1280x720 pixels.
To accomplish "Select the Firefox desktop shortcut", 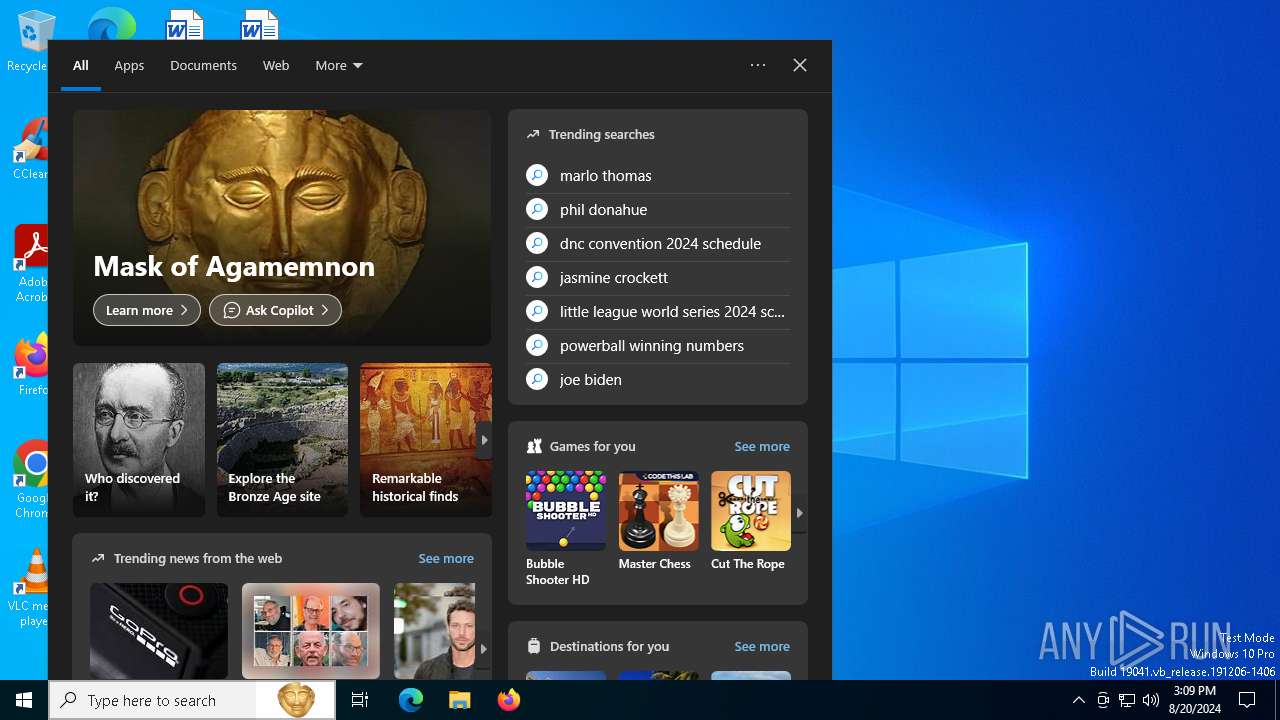I will tap(31, 363).
